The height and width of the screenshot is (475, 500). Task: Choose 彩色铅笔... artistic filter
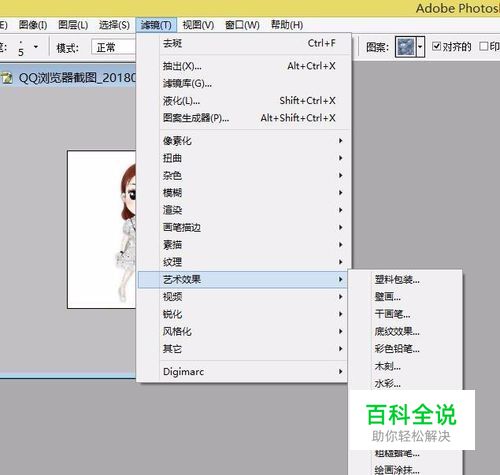click(x=405, y=349)
